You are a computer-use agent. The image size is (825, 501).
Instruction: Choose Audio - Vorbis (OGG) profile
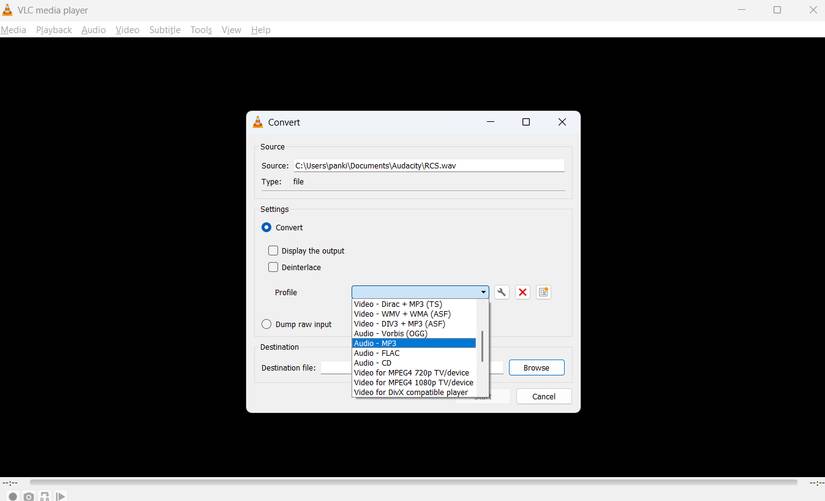414,334
